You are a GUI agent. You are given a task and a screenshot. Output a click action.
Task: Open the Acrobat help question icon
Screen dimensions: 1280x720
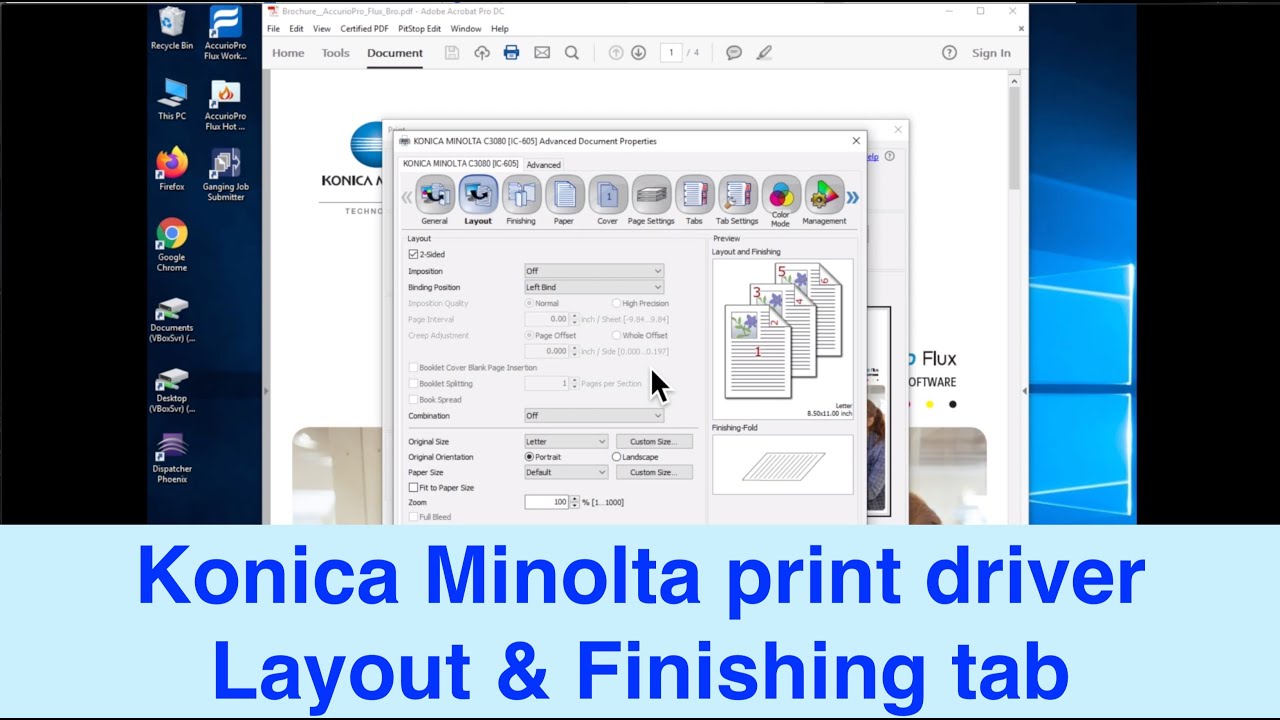[950, 53]
